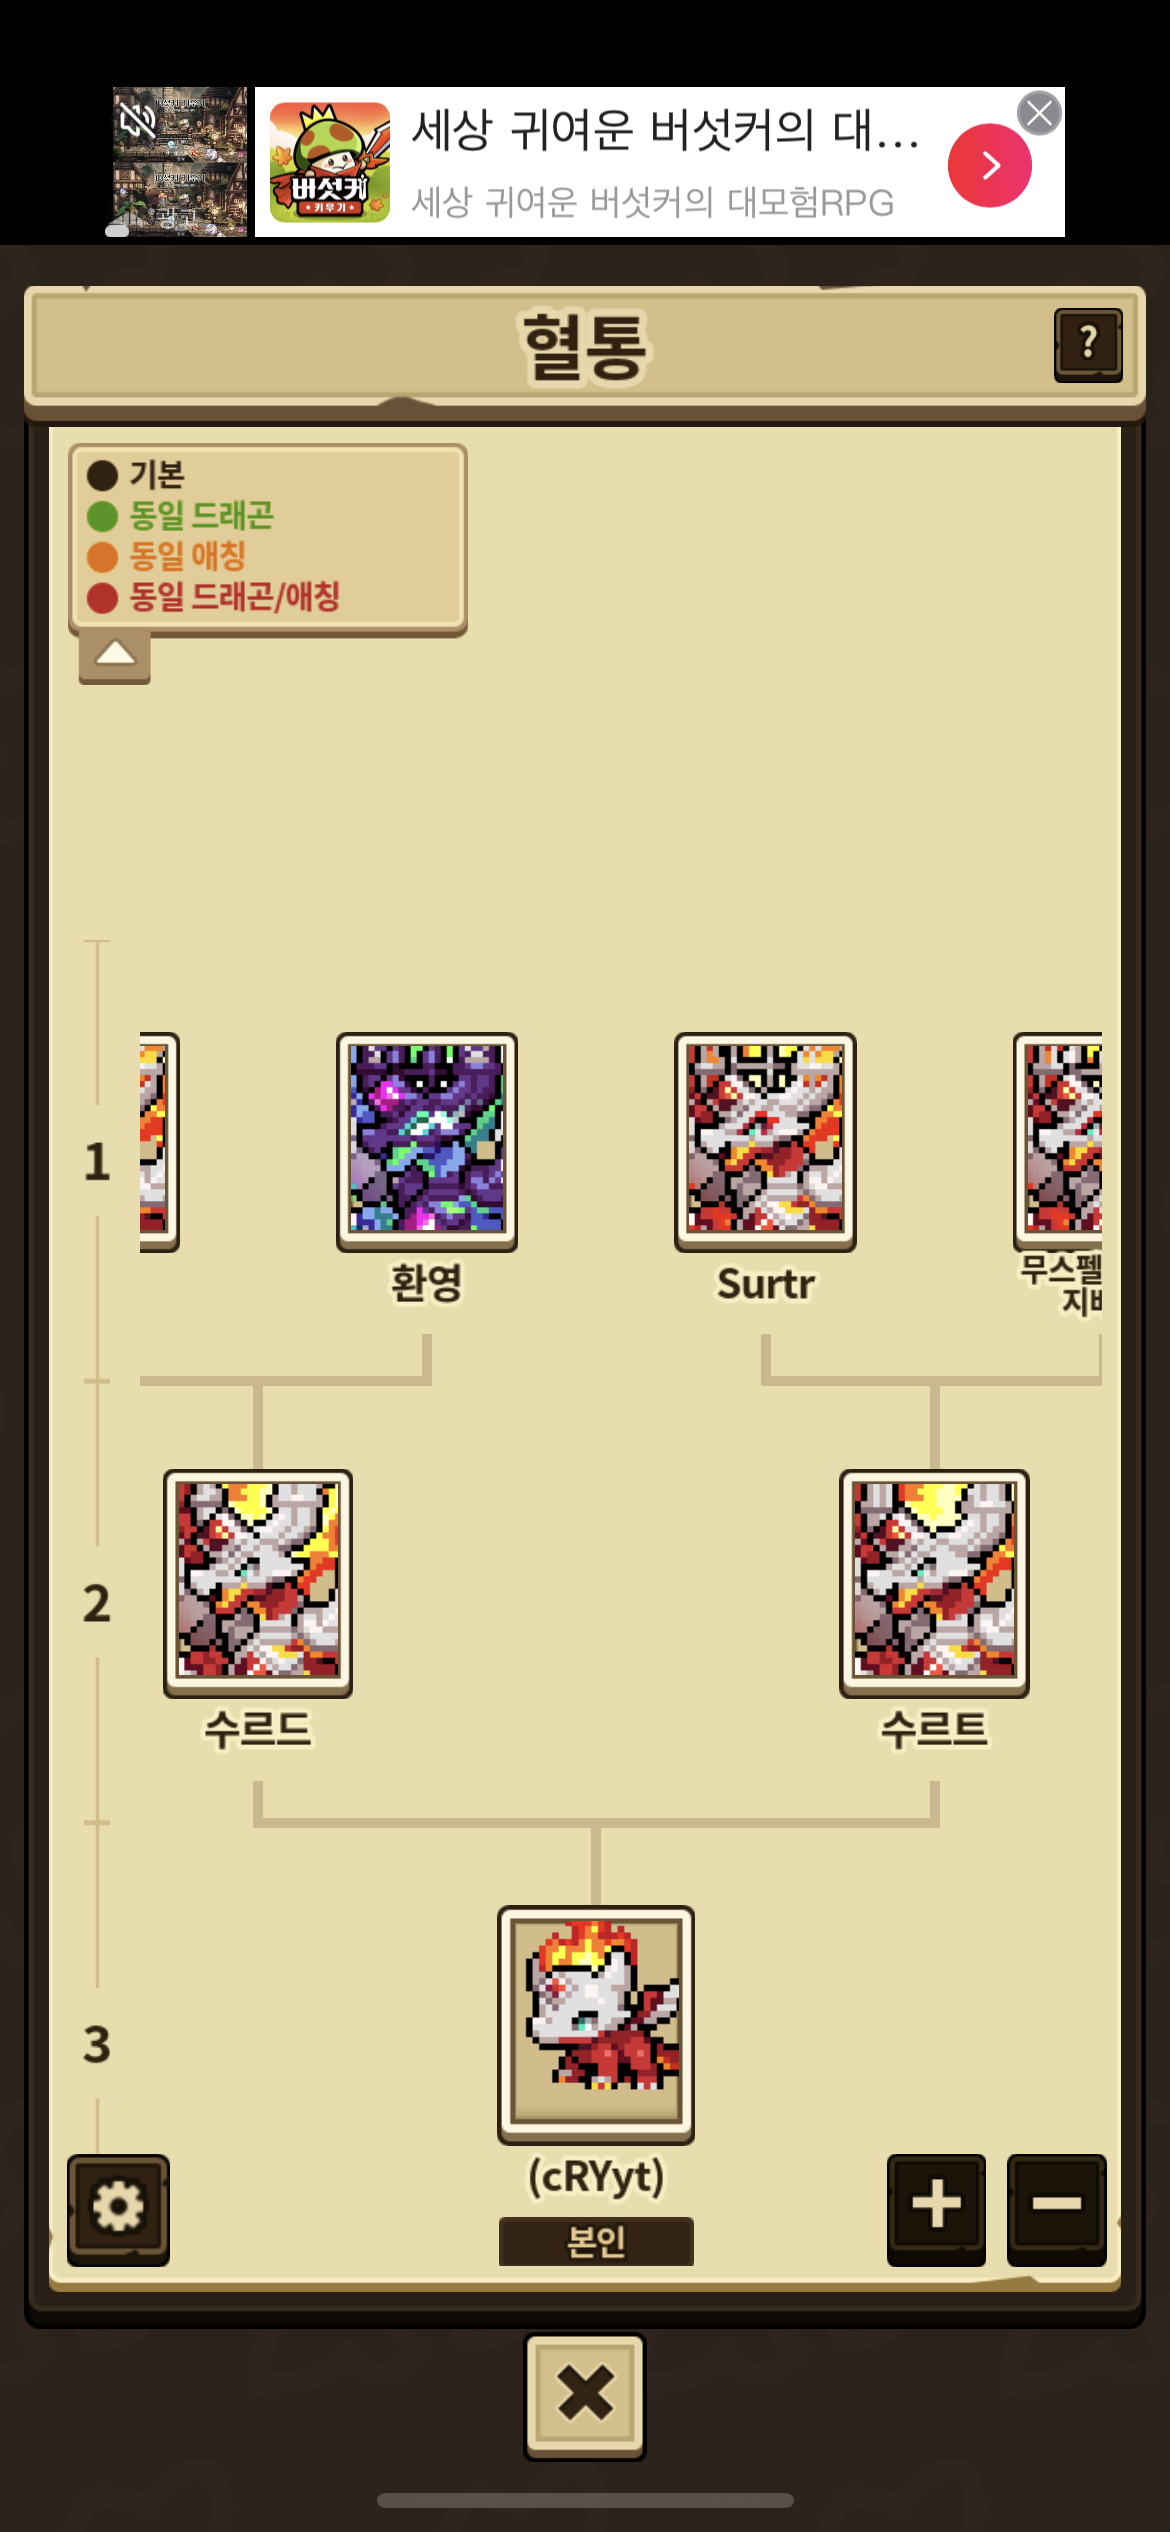Tap the red arrow on the ad banner
1170x2532 pixels.
point(989,165)
